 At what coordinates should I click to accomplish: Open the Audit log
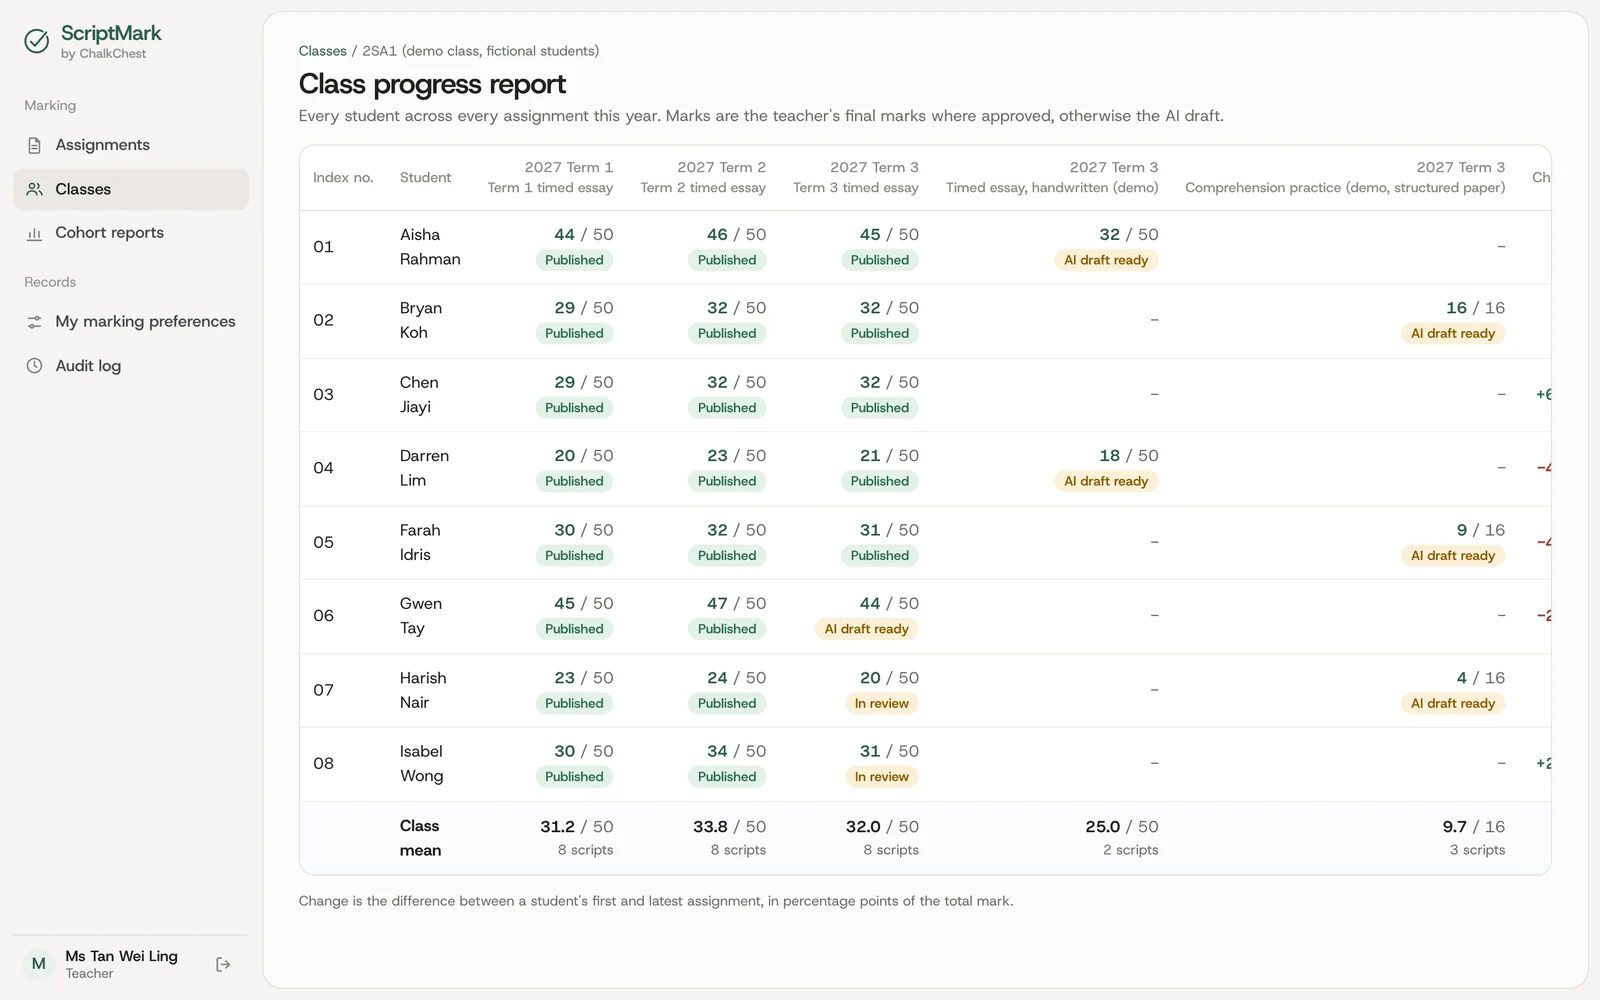click(x=131, y=366)
